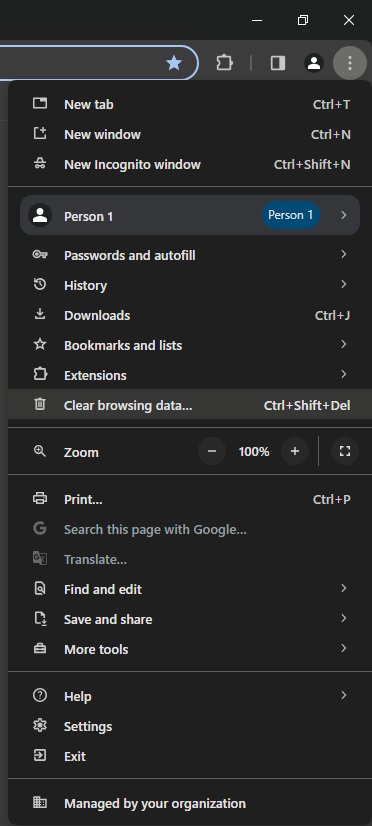The height and width of the screenshot is (826, 372).
Task: Click the zoom out minus button
Action: point(212,451)
